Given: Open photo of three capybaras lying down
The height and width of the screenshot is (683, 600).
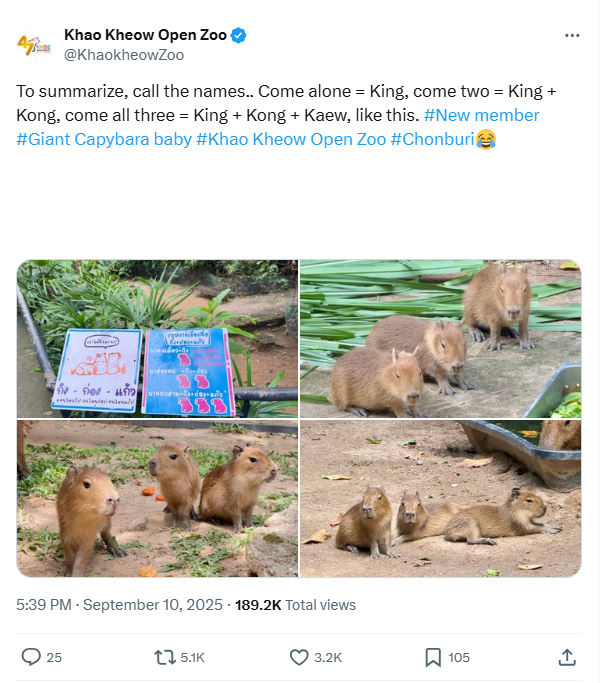Looking at the screenshot, I should [x=441, y=498].
